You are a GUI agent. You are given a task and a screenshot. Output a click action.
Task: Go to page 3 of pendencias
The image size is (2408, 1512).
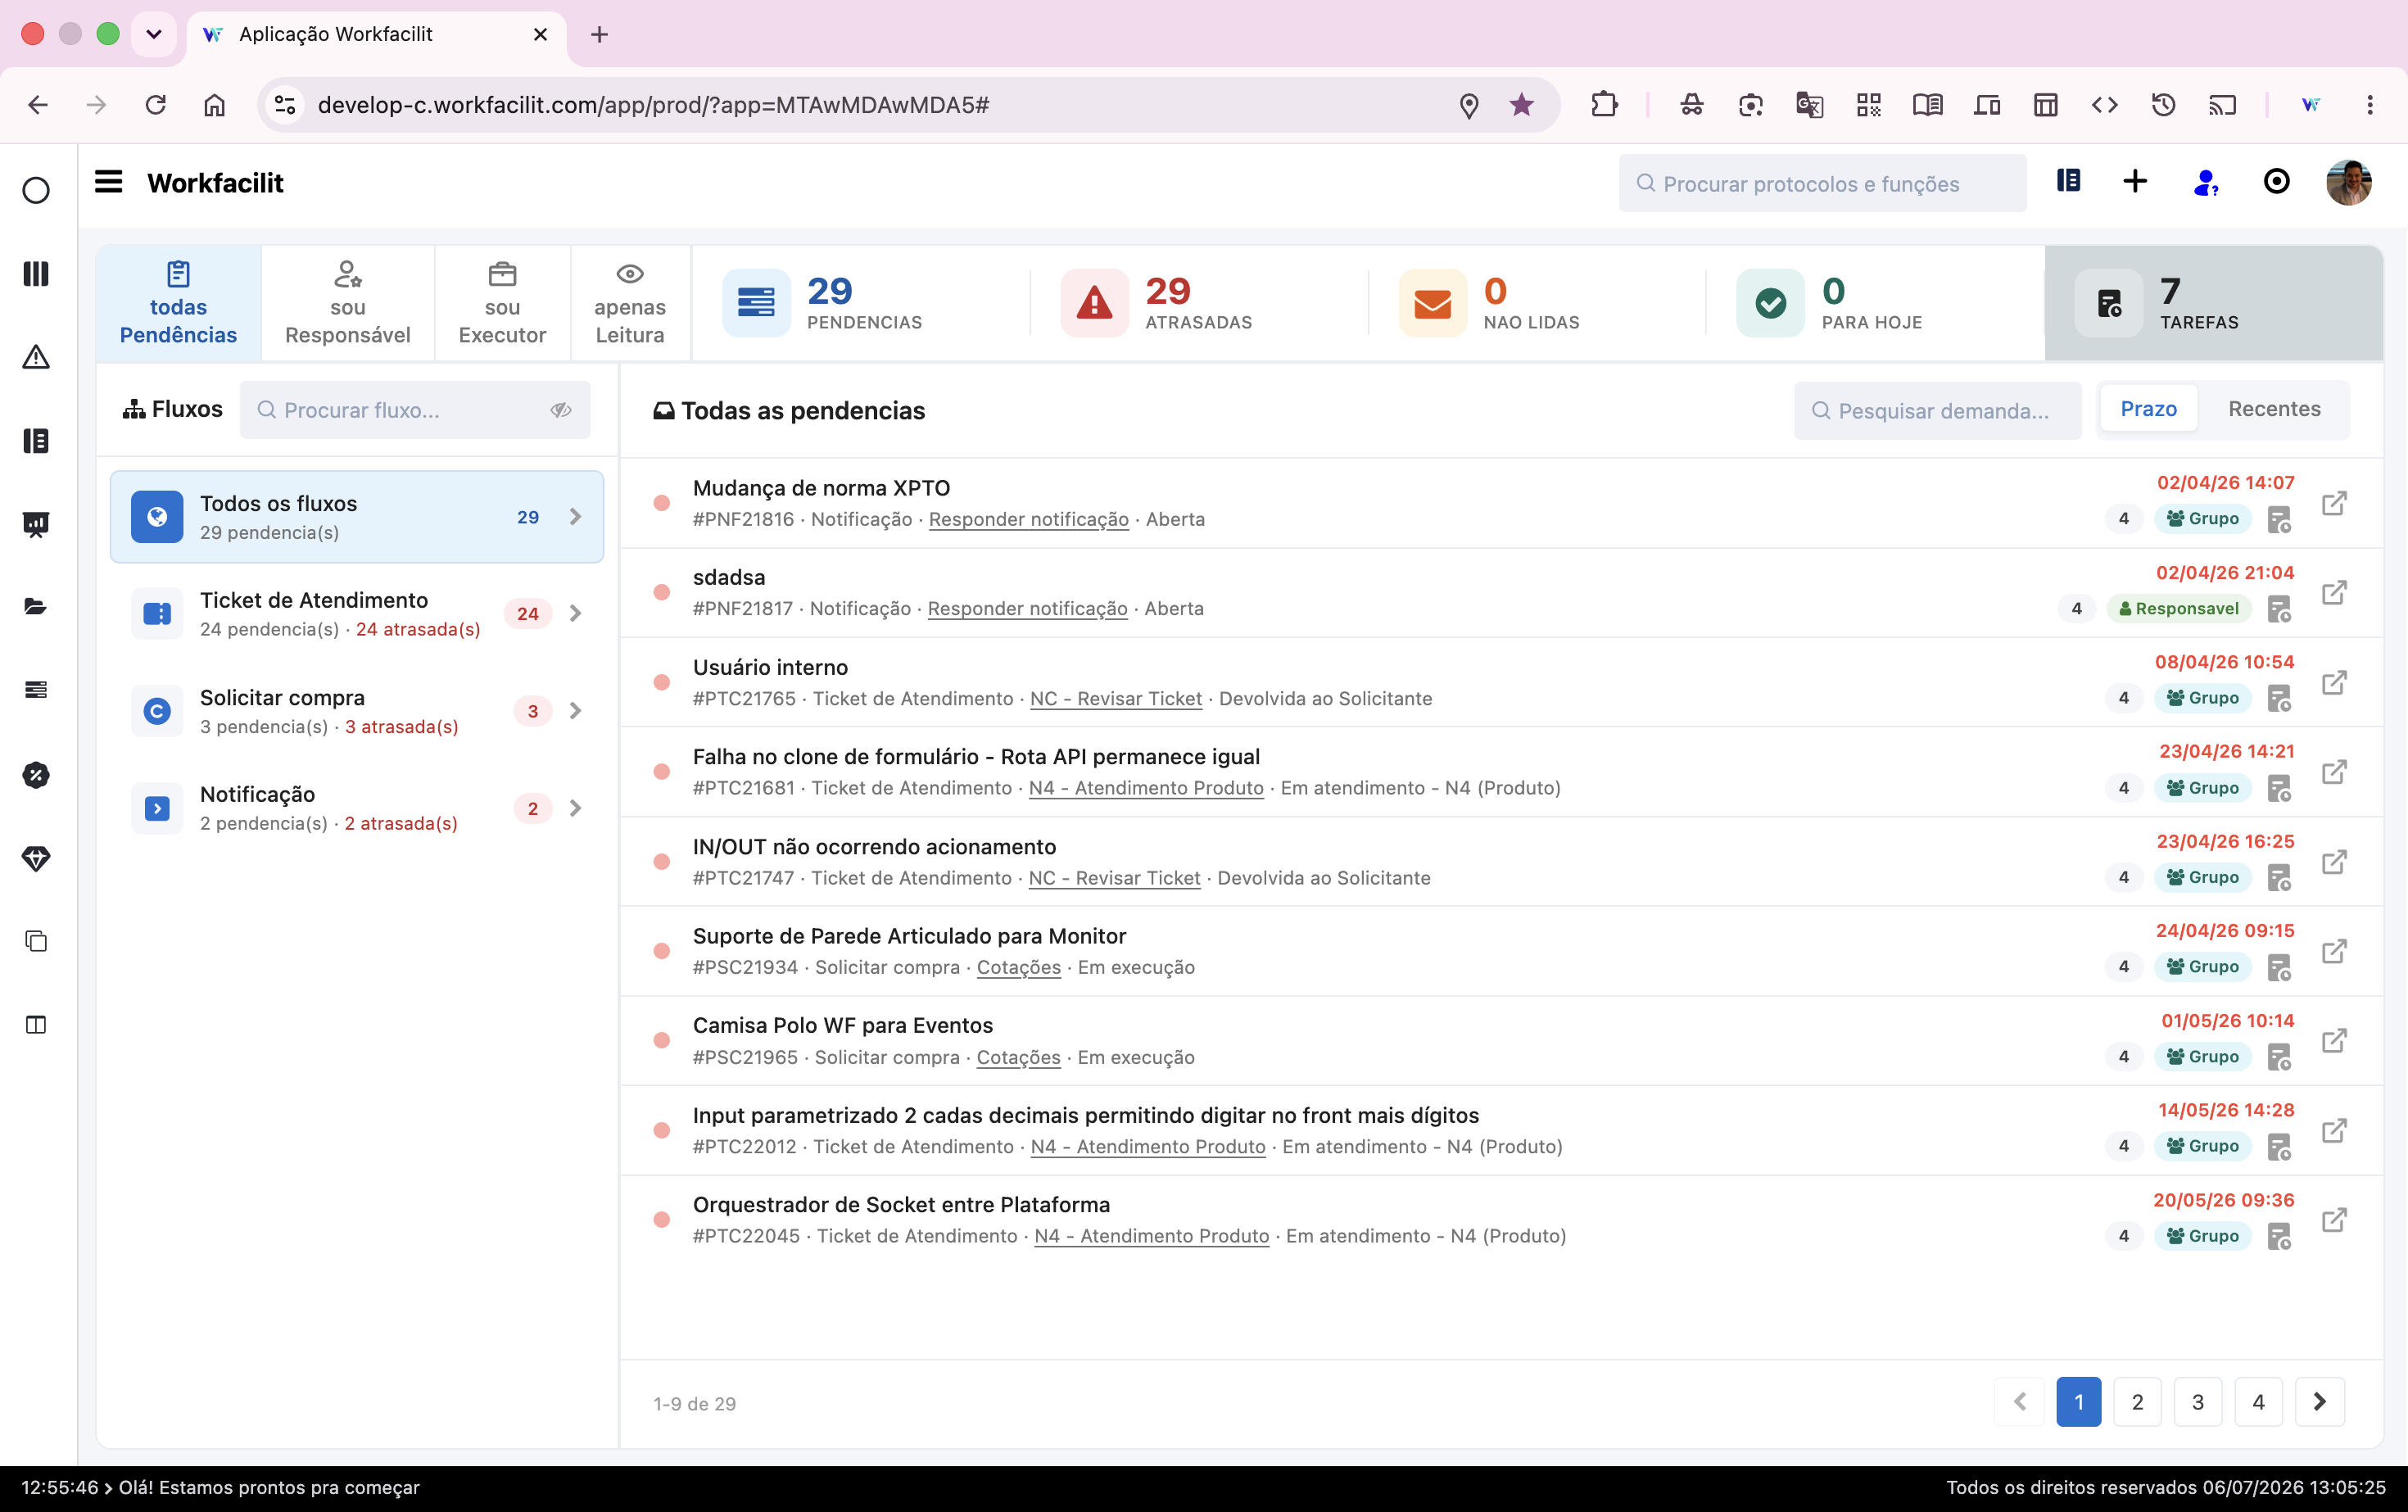pos(2198,1402)
